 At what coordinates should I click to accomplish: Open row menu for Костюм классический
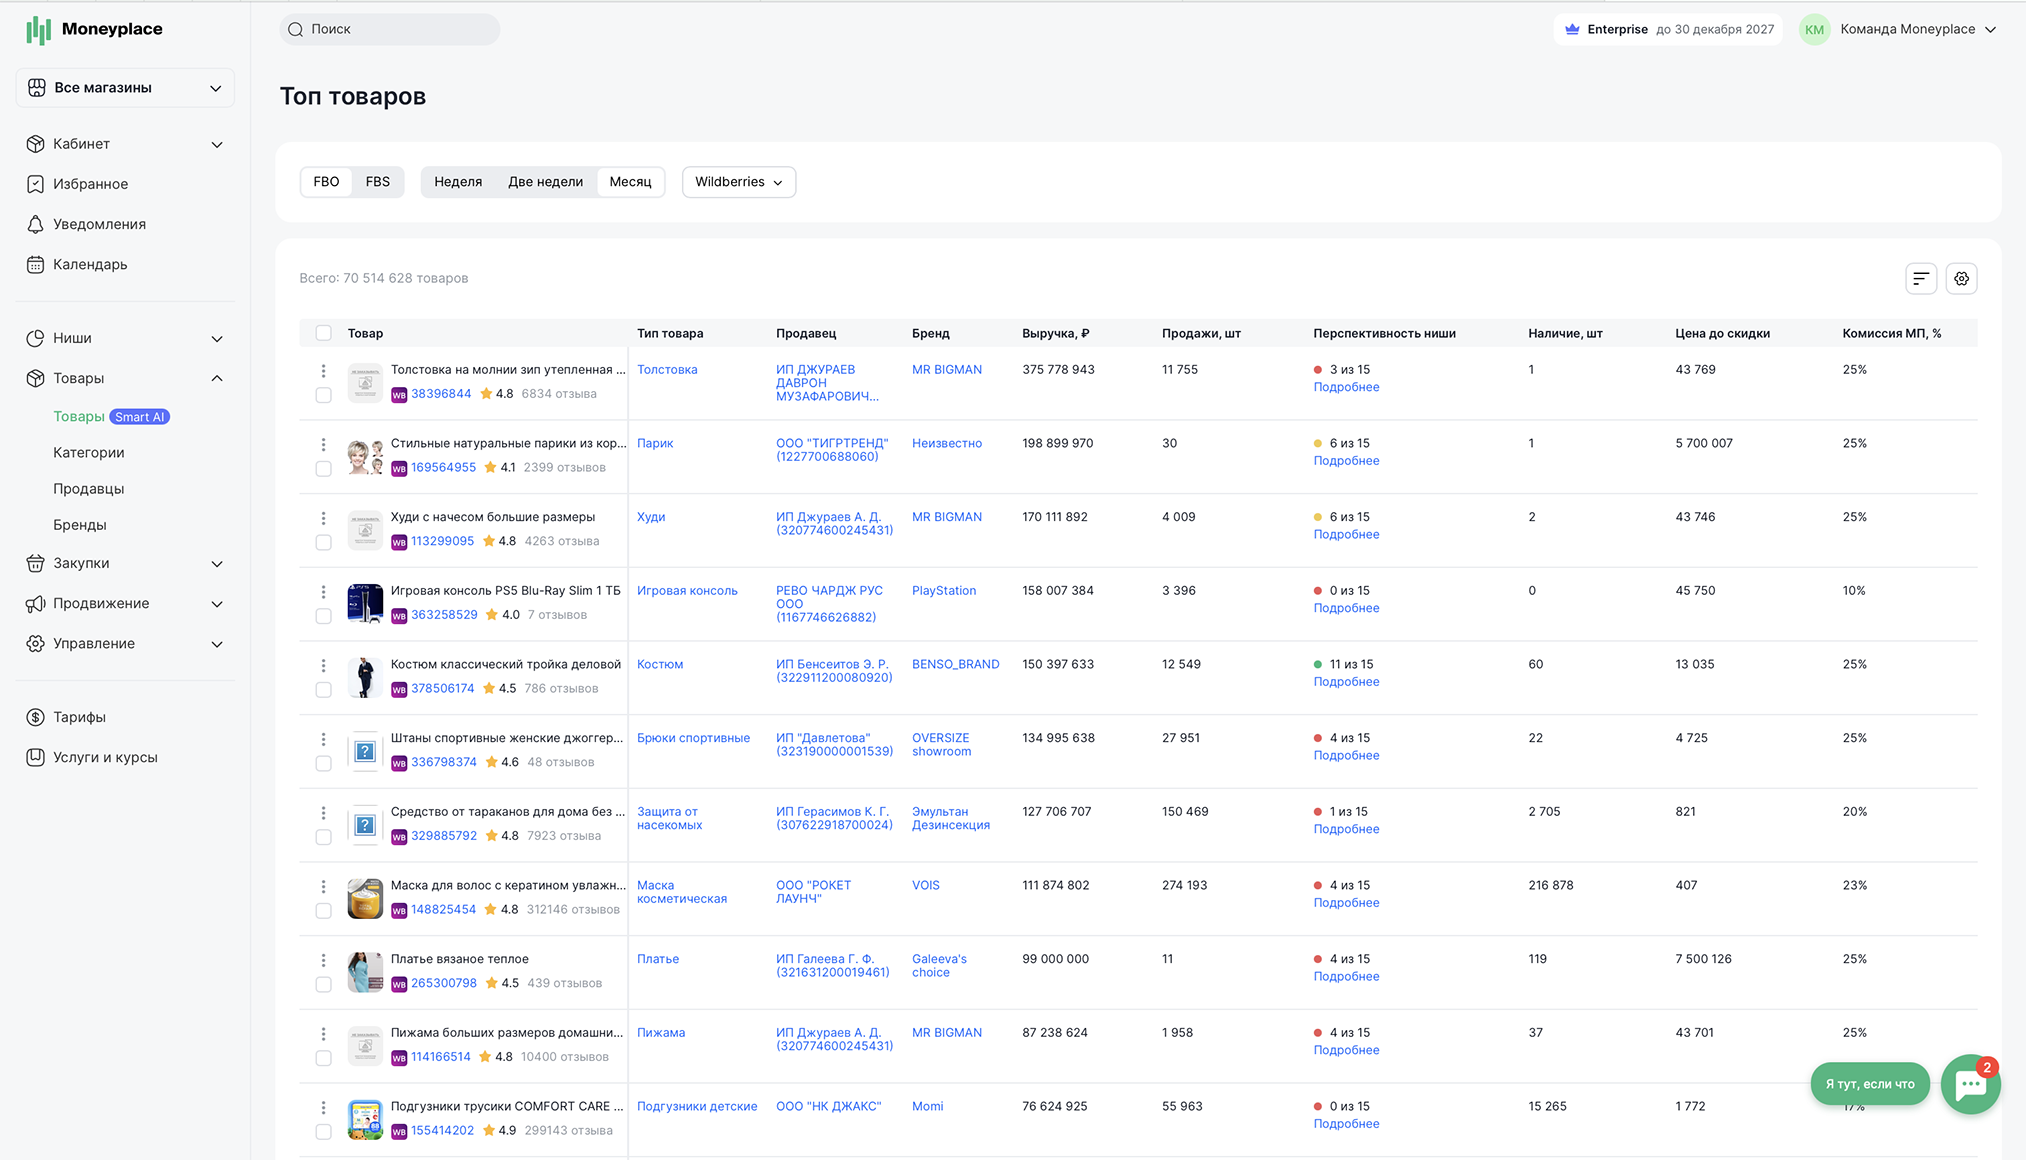point(323,666)
